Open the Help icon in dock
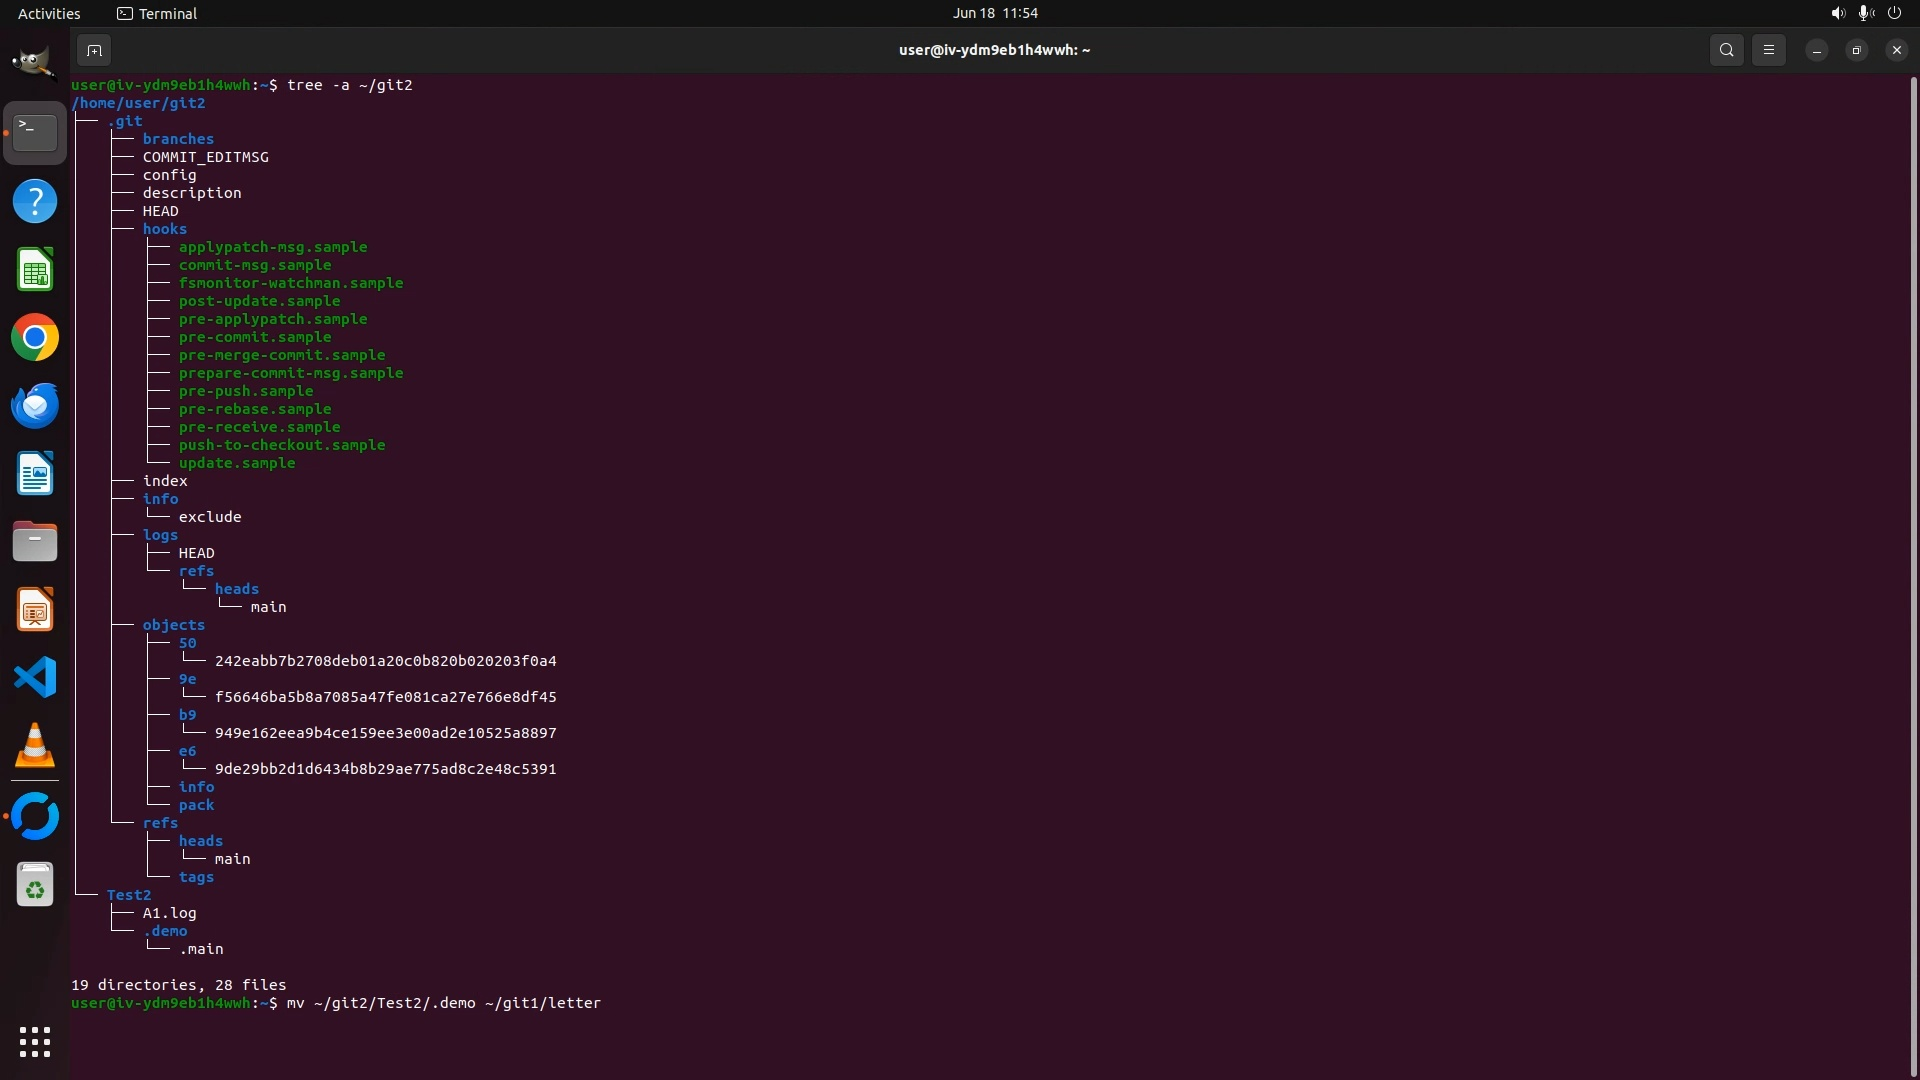This screenshot has width=1920, height=1080. click(x=35, y=202)
